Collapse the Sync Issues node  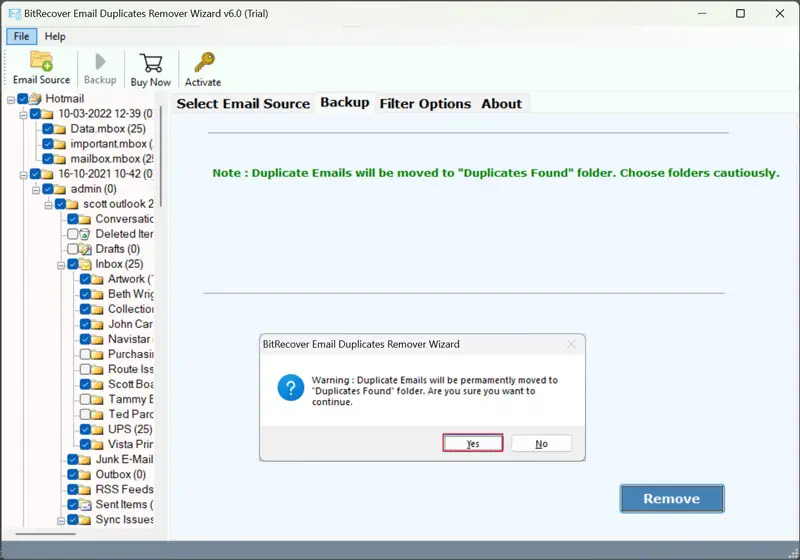tap(61, 521)
